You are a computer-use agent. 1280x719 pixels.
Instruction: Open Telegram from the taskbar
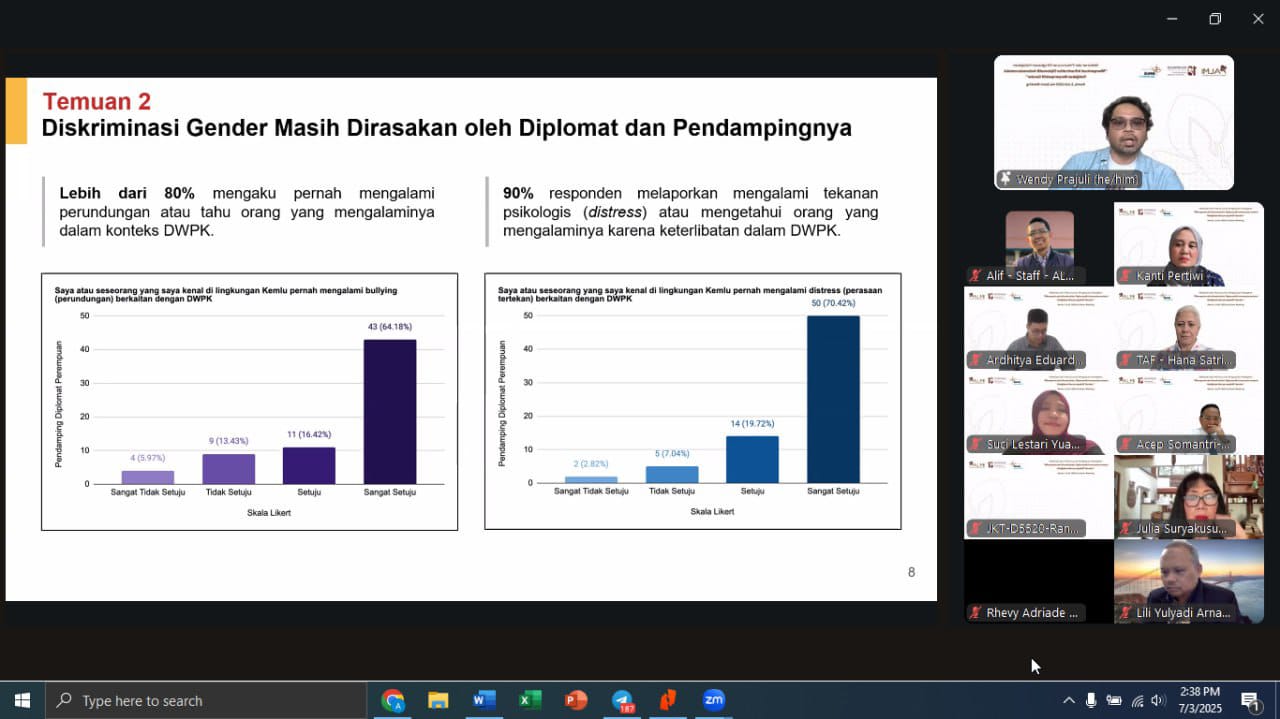coord(622,700)
